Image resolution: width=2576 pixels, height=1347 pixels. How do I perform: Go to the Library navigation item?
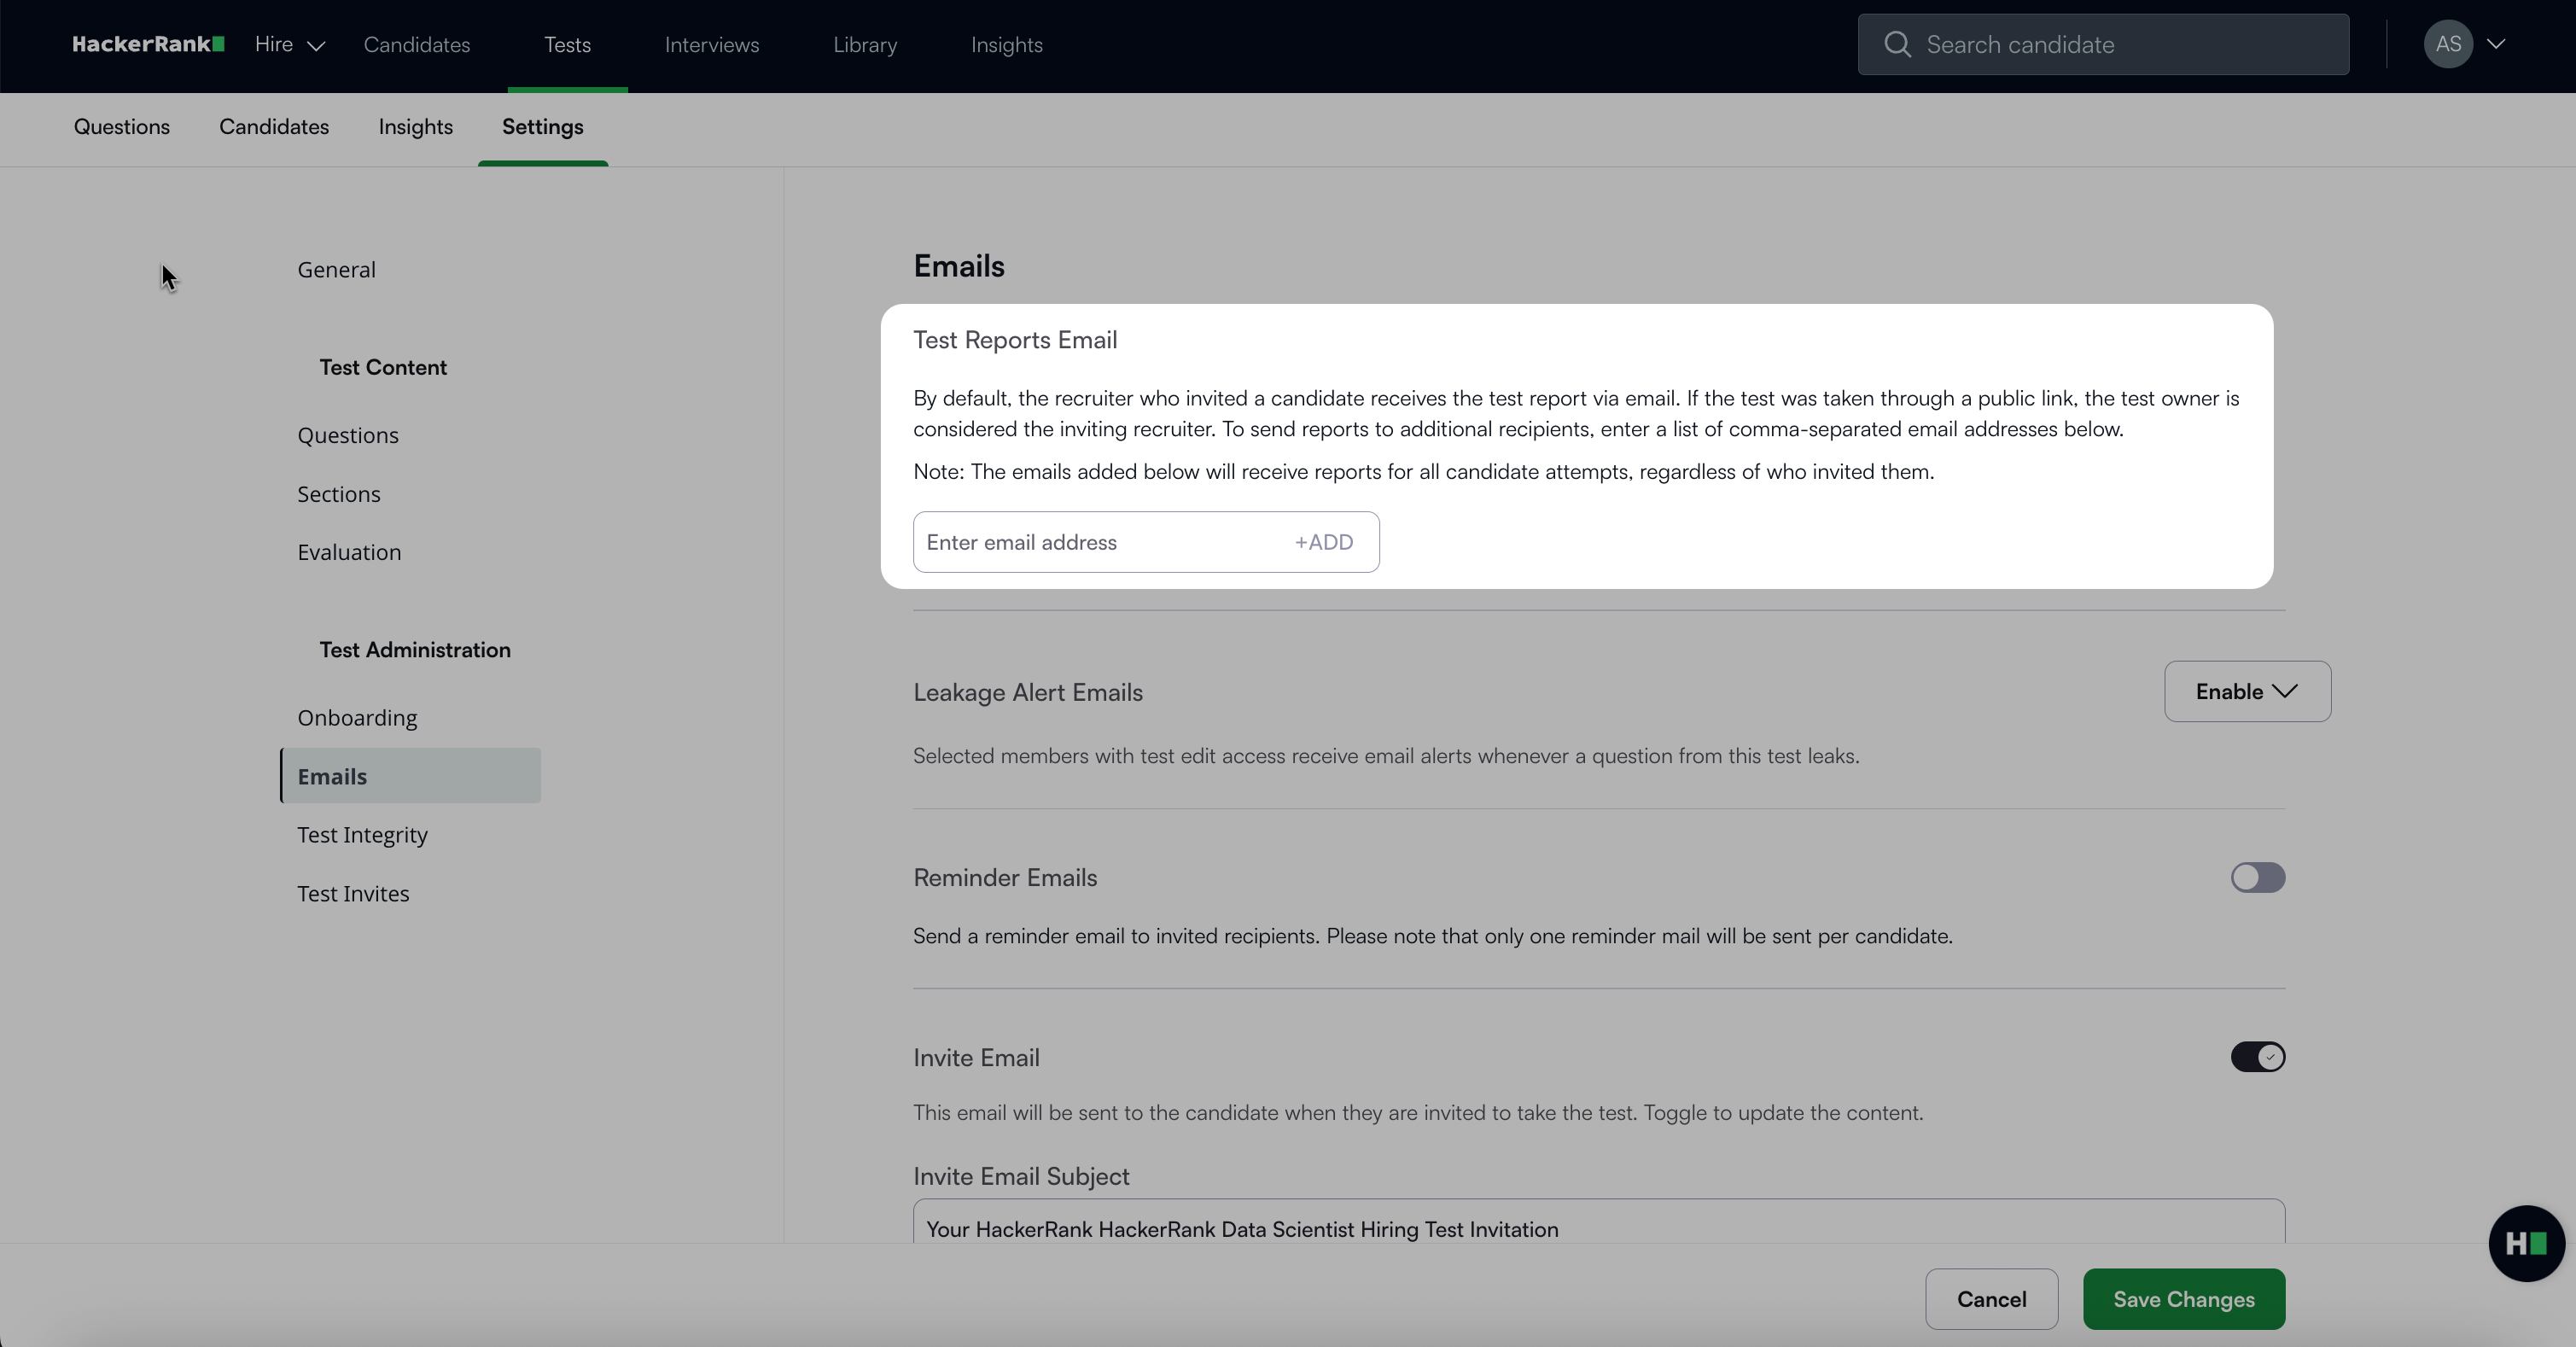coord(864,45)
